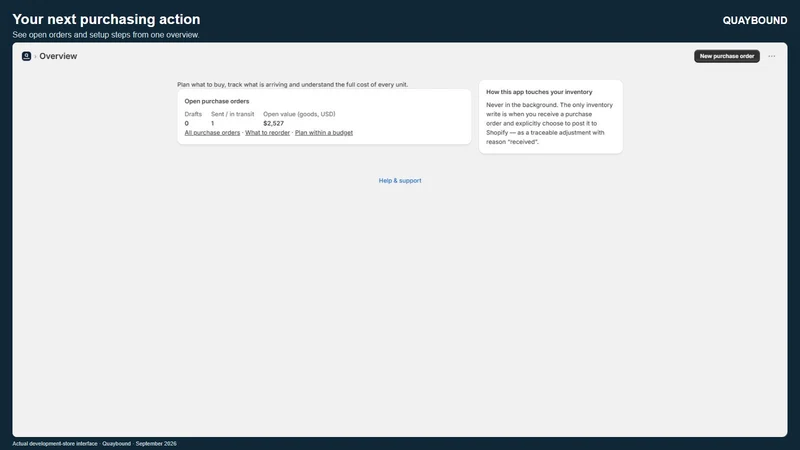Screen dimensions: 800x450
Task: Click the Drafts label
Action: (193, 114)
